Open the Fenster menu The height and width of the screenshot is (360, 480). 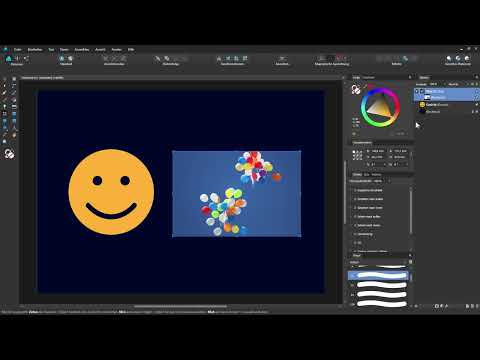click(117, 49)
